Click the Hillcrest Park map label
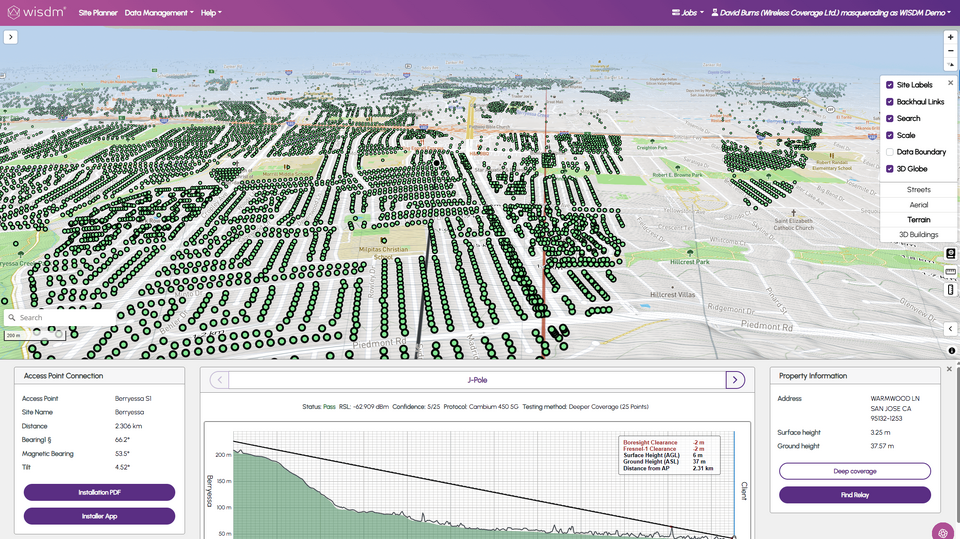 [689, 262]
